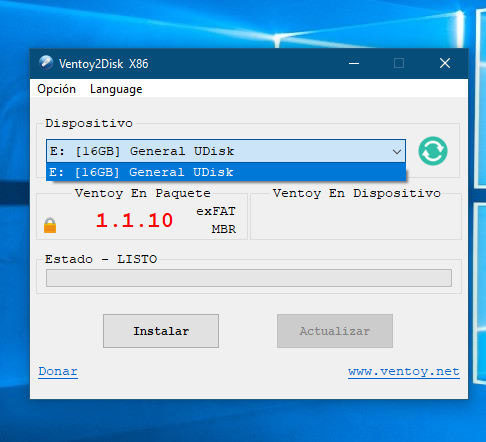Click the MBR partition style label
Image resolution: width=486 pixels, height=442 pixels.
[224, 229]
